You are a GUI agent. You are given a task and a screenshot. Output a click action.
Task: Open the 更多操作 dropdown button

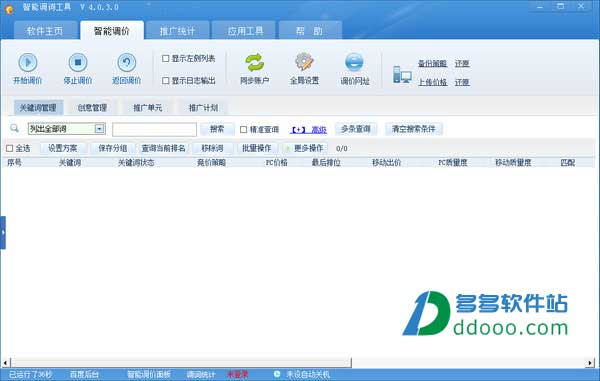pos(305,148)
